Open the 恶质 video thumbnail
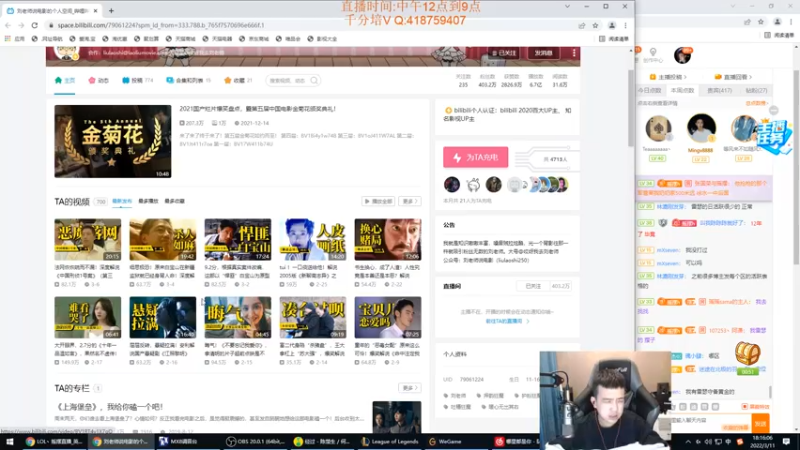 pyautogui.click(x=88, y=240)
